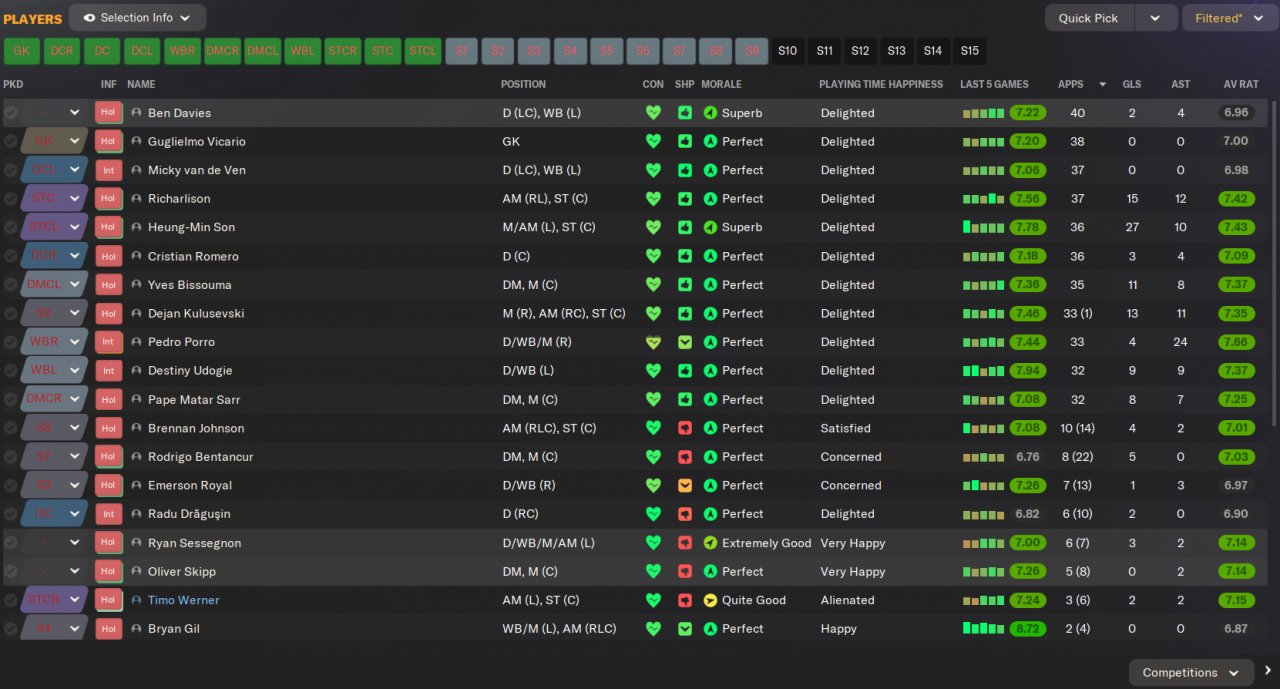
Task: Select the WBR position slot tab
Action: (x=182, y=51)
